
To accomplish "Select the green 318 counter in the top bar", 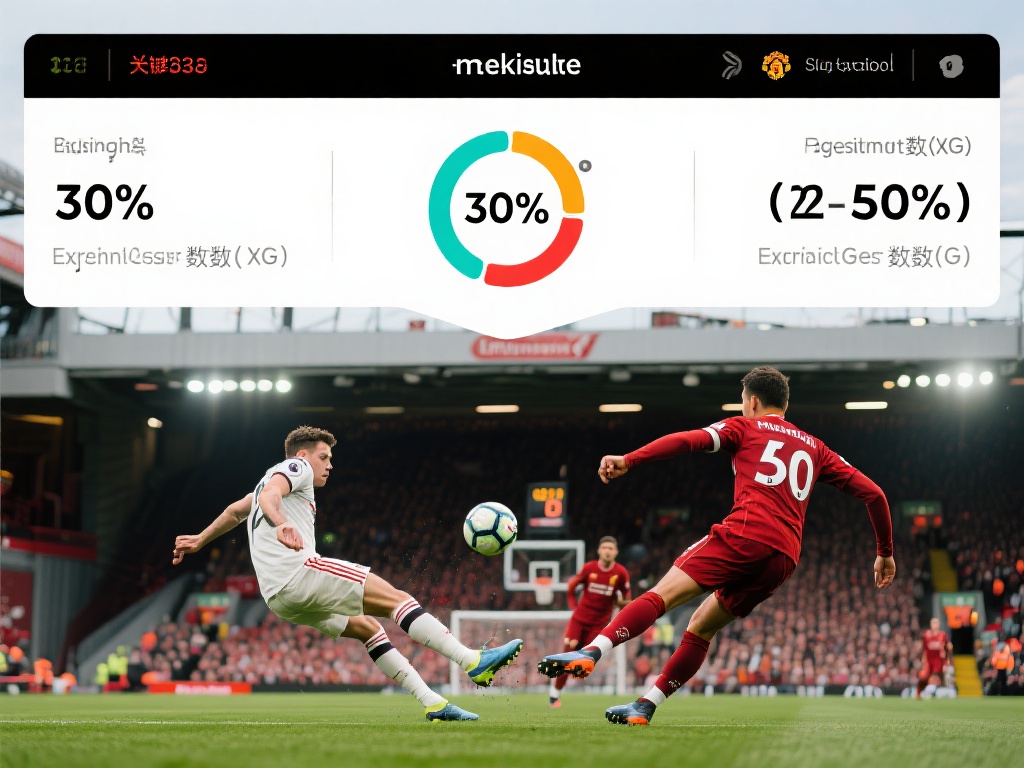I will tap(69, 65).
